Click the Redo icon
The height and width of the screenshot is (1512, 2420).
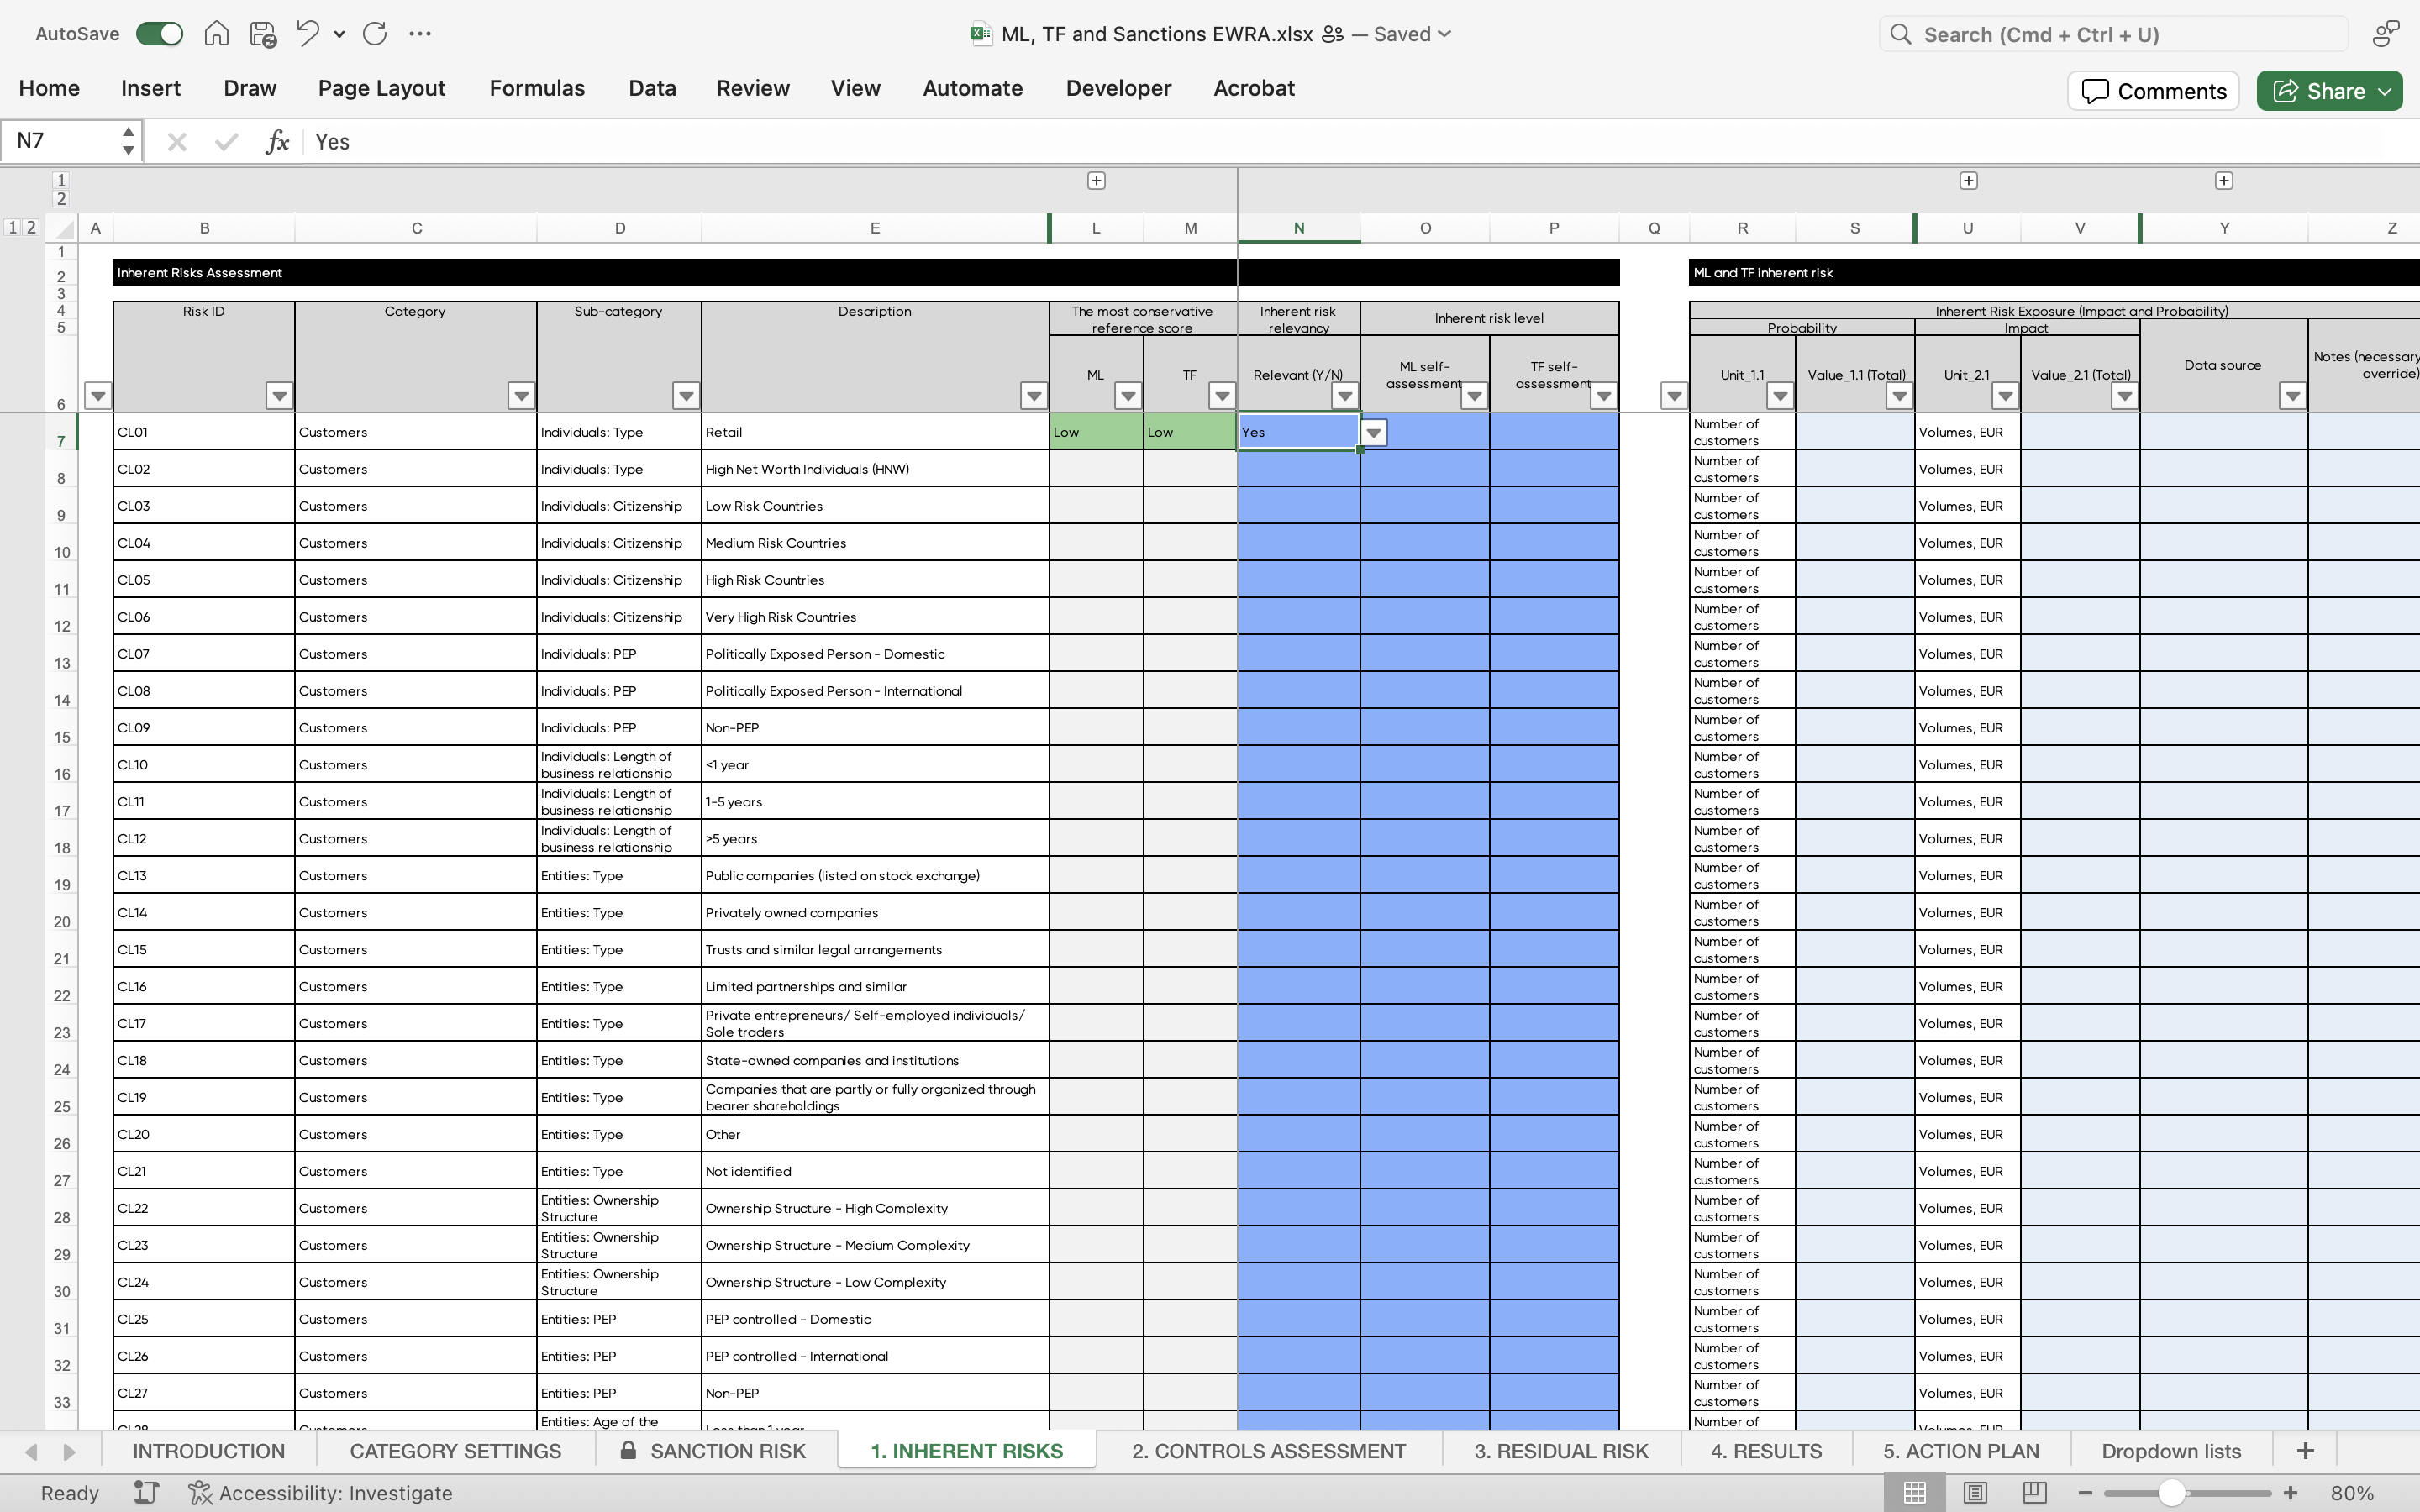point(376,33)
